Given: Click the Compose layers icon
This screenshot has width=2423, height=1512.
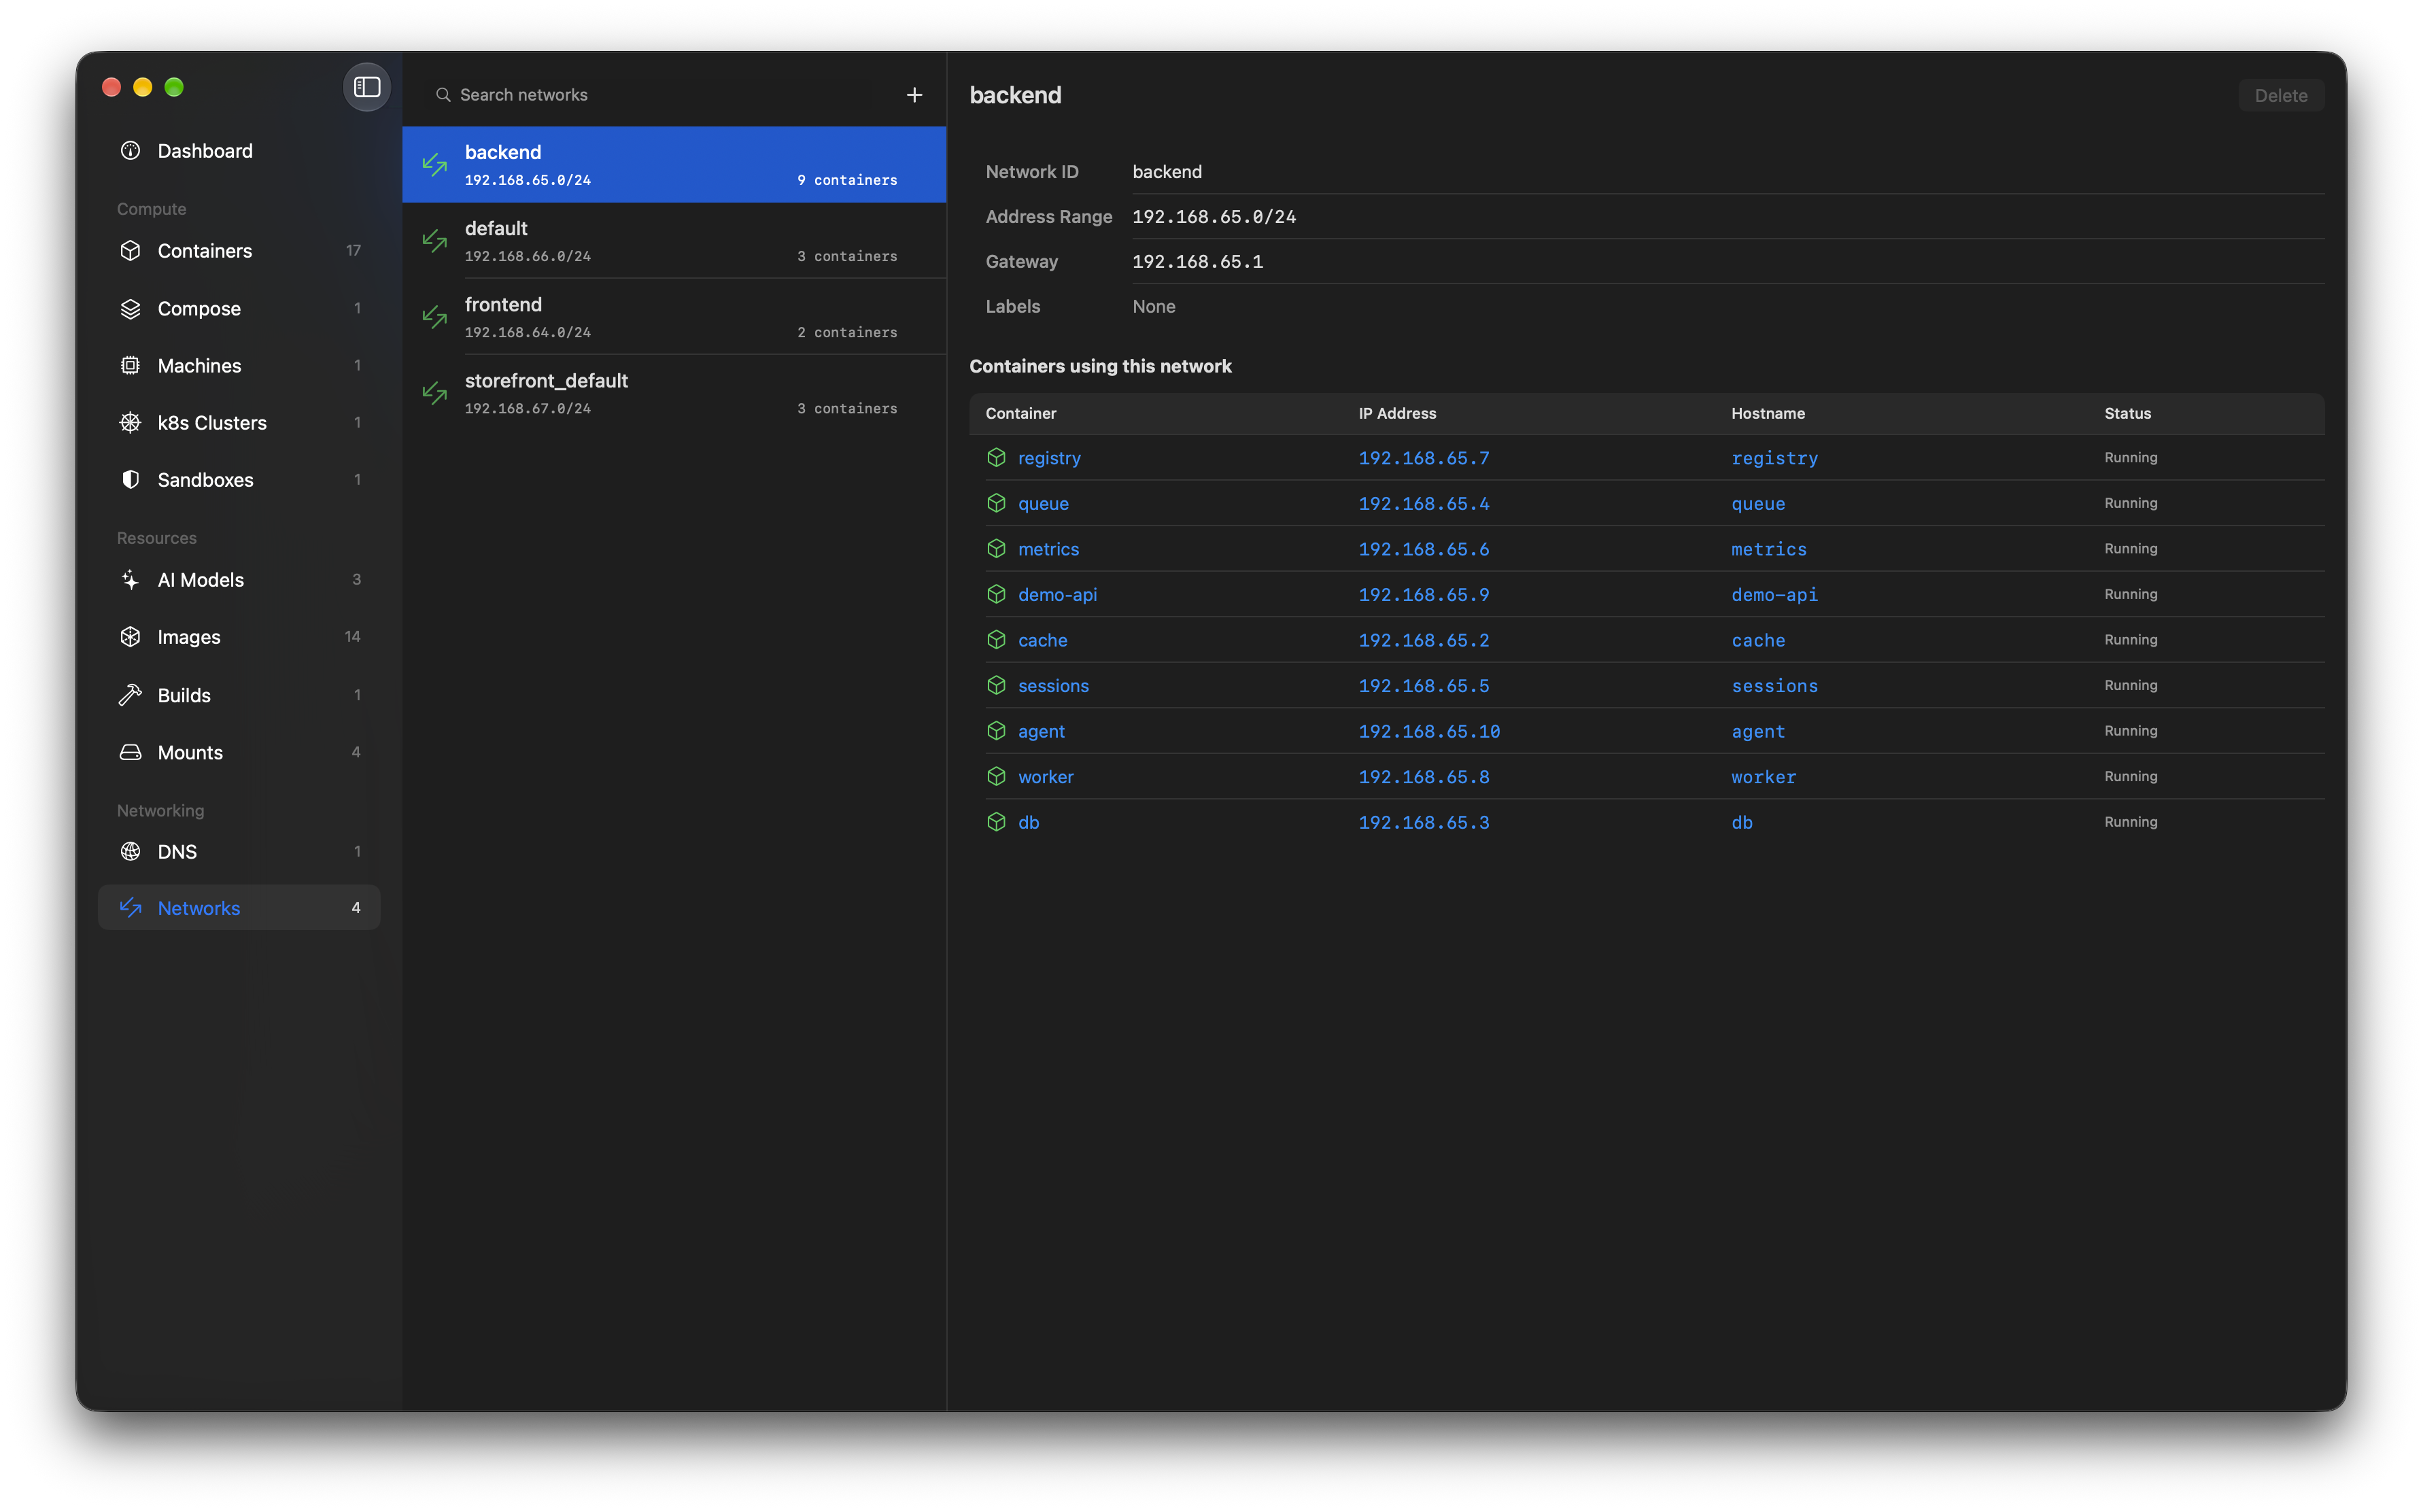Looking at the screenshot, I should pos(131,309).
